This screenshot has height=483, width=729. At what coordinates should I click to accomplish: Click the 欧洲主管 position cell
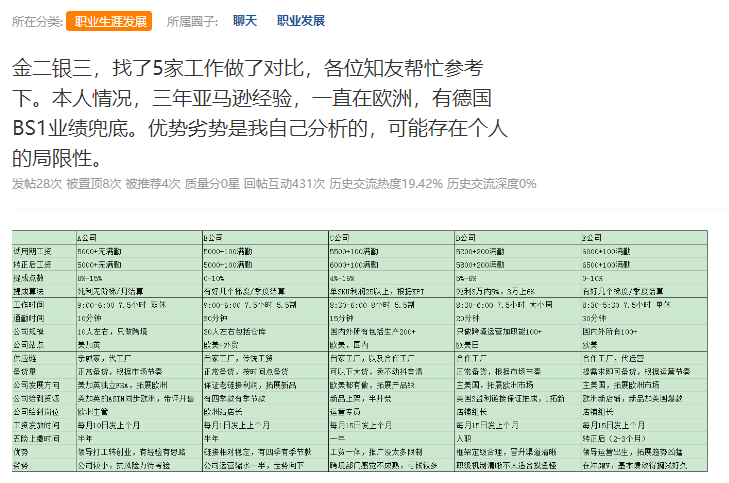(93, 412)
